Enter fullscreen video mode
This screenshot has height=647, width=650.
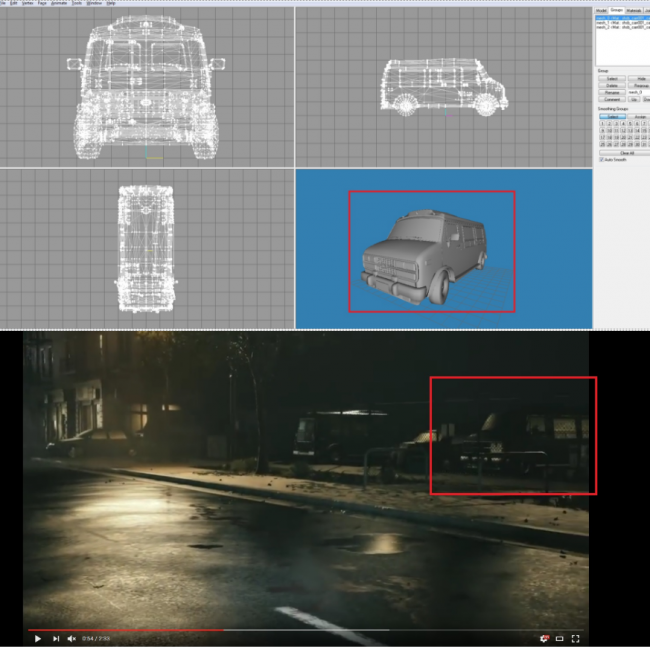(x=576, y=638)
